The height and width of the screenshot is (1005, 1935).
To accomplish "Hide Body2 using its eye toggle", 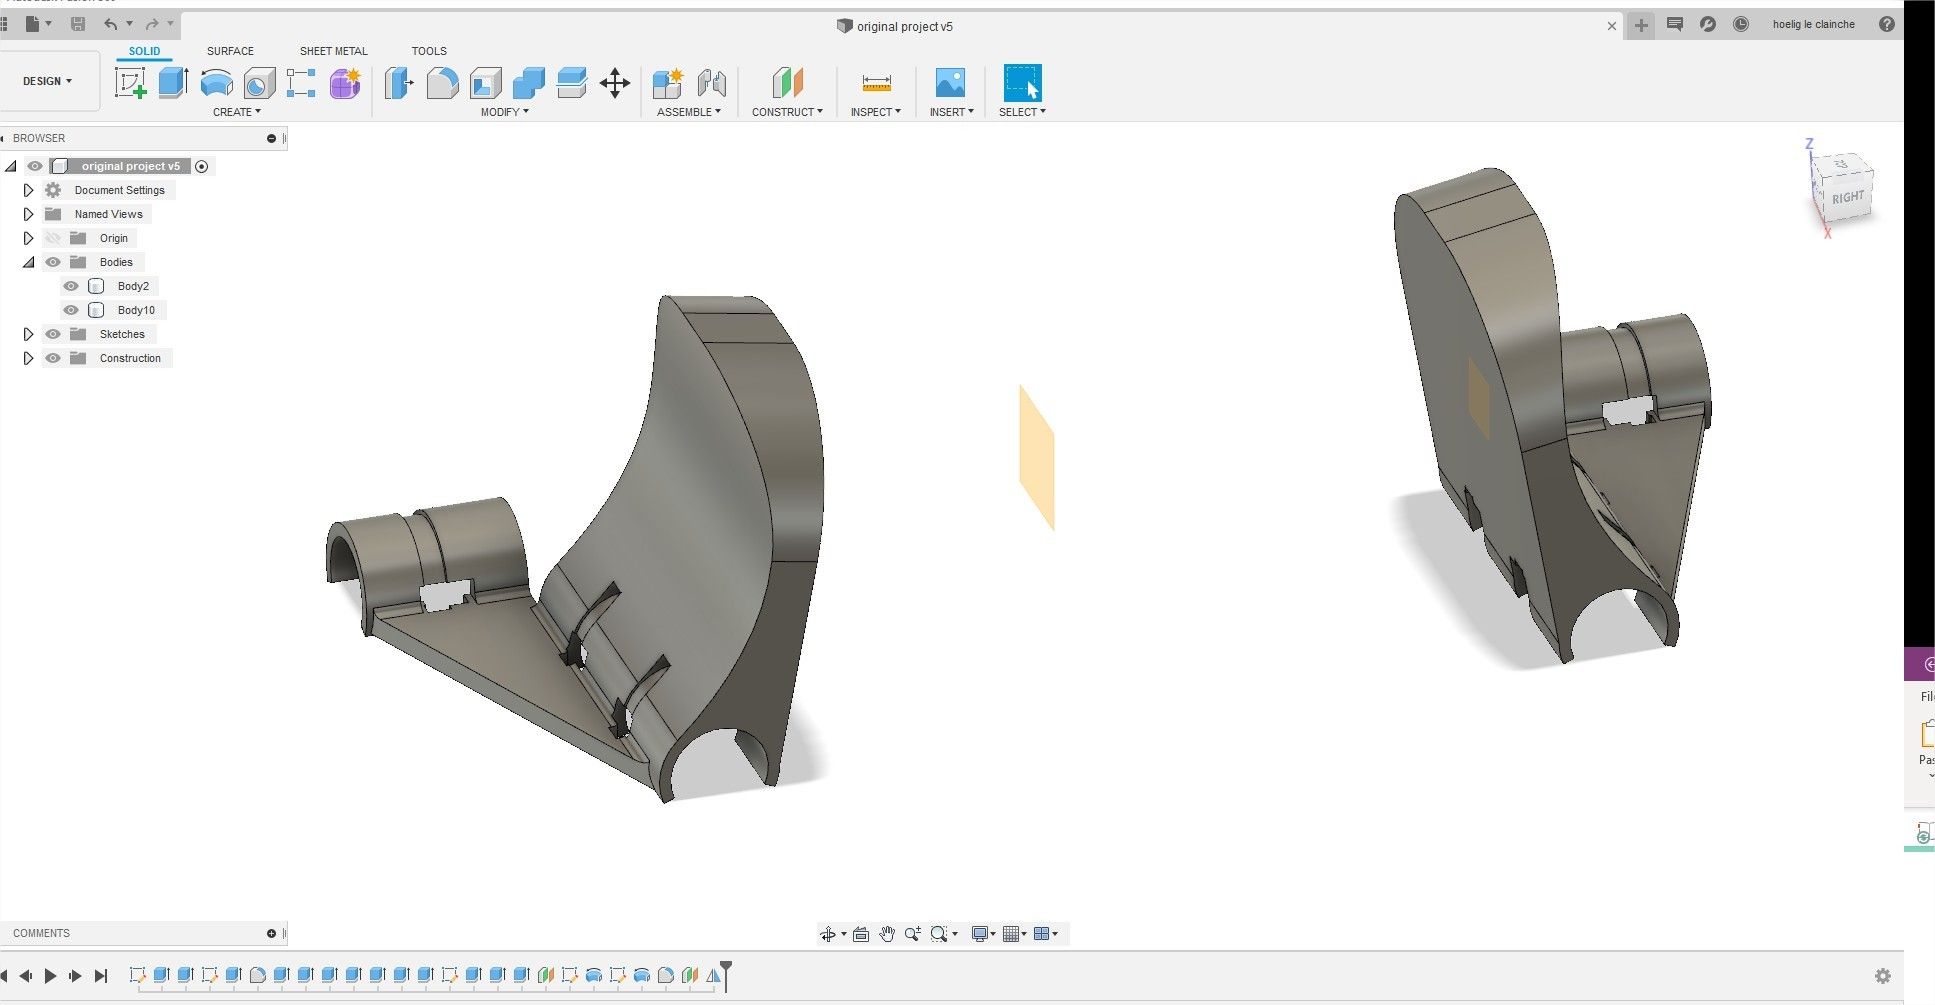I will click(70, 286).
